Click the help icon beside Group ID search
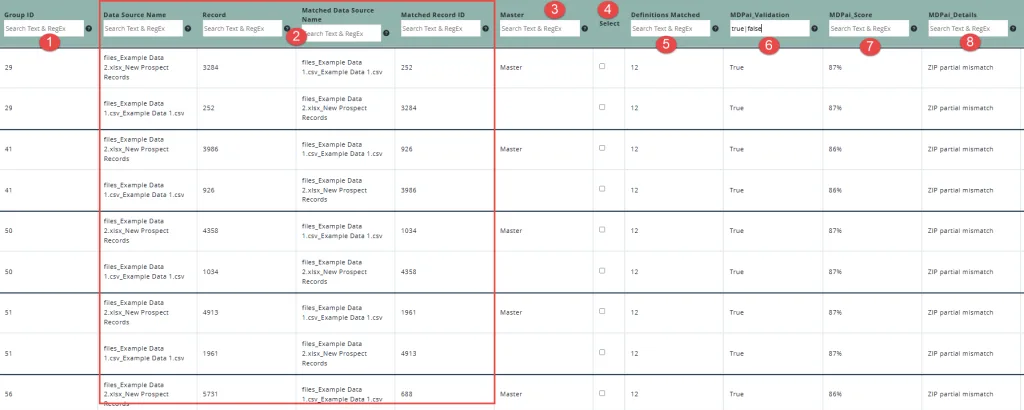 (x=88, y=29)
